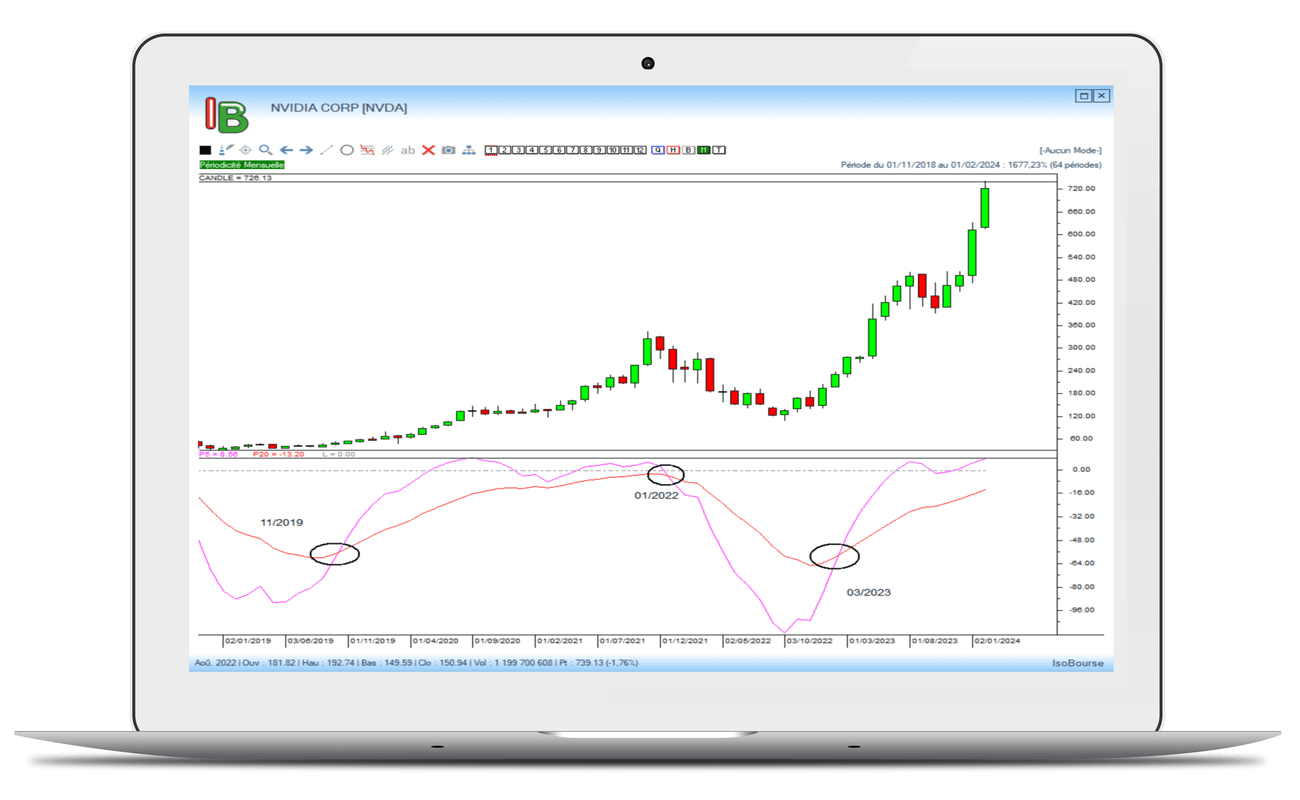Click the red X delete icon
This screenshot has width=1300, height=800.
pos(428,150)
